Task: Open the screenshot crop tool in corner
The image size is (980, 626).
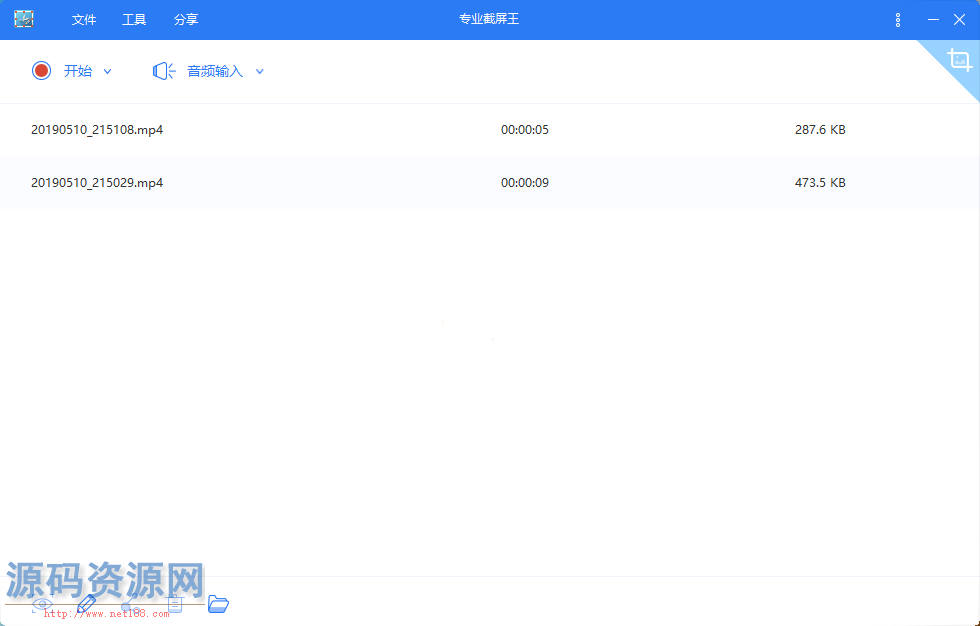Action: (x=960, y=60)
